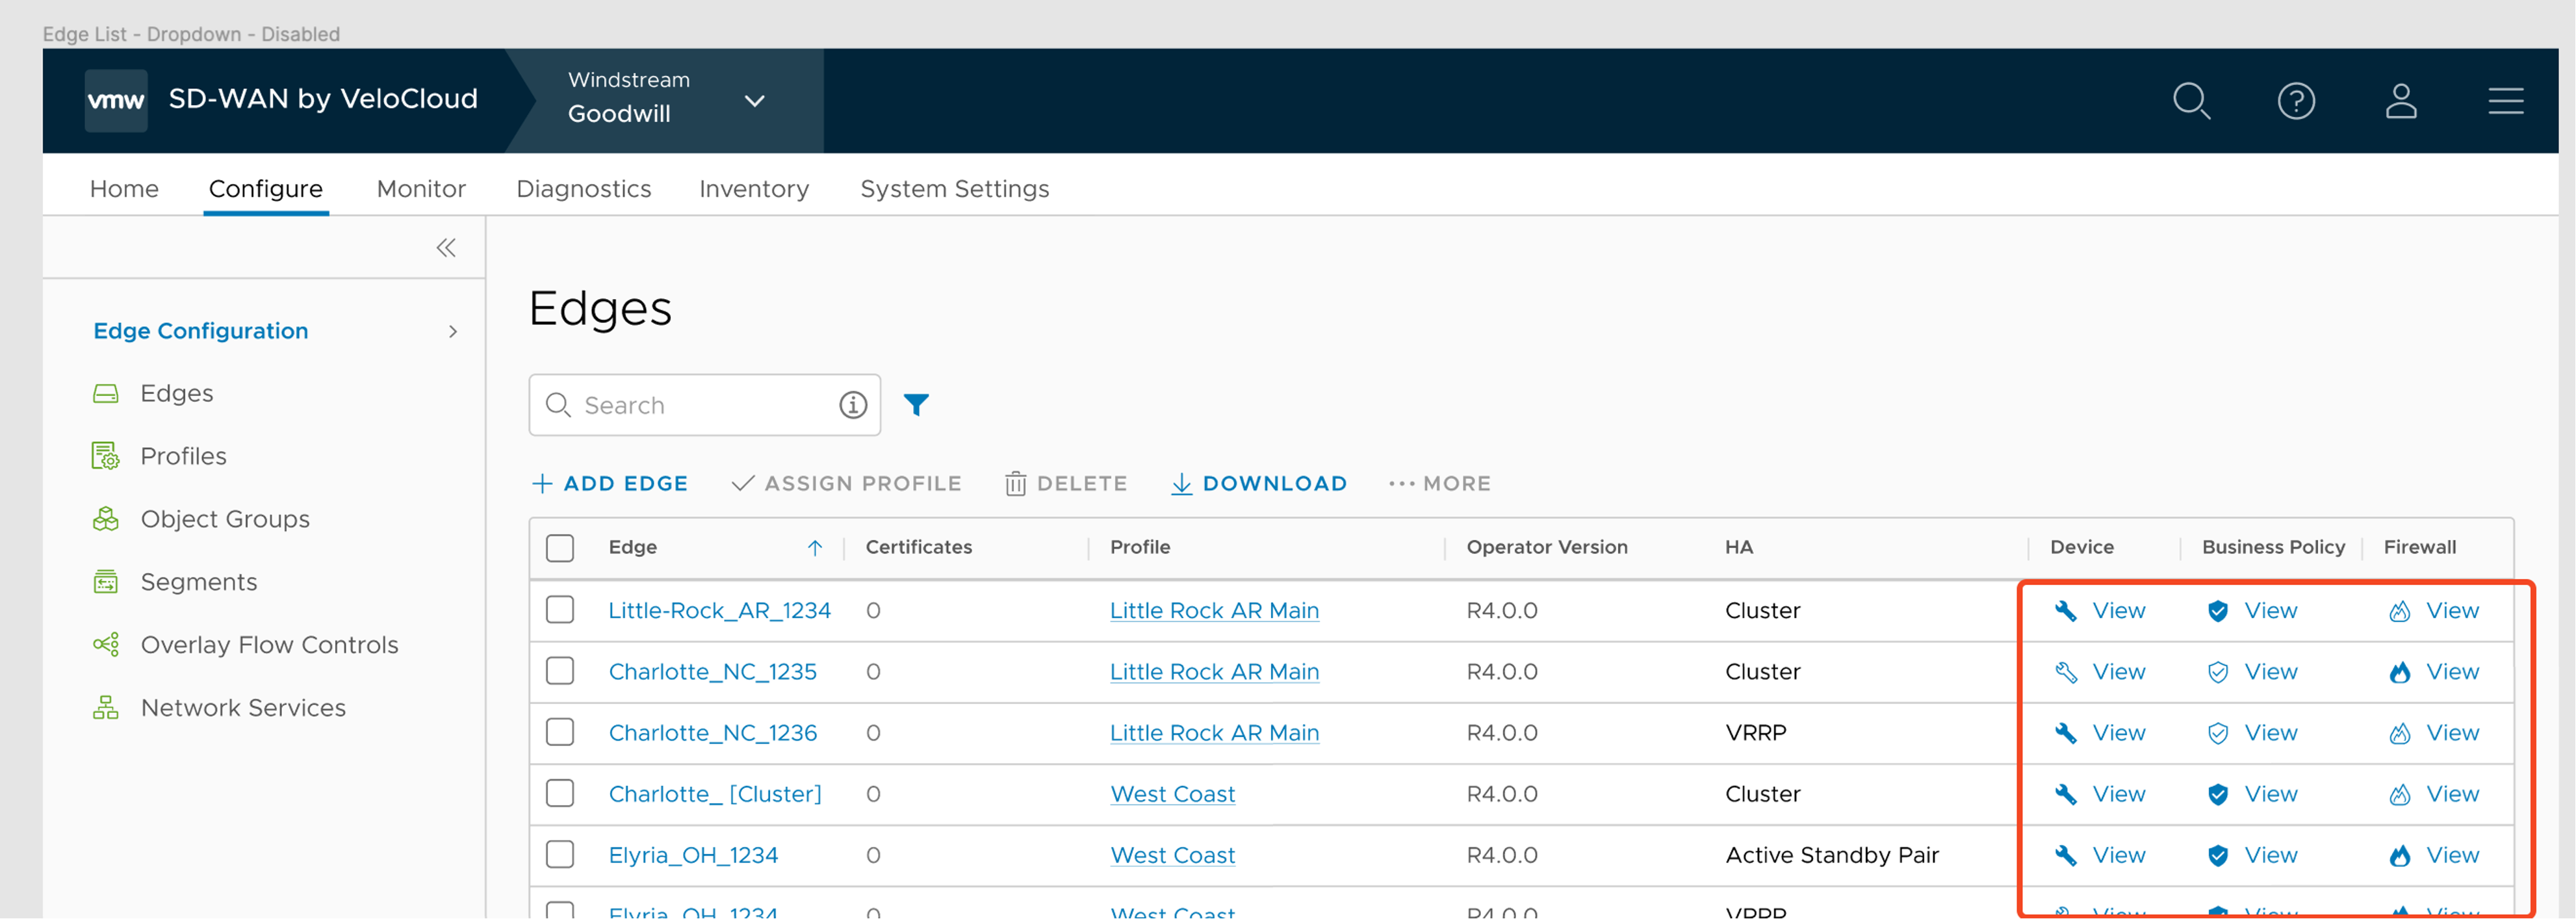Viewport: 2576px width, 919px height.
Task: Open the Little-Rock_AR_1234 edge link
Action: coord(720,611)
